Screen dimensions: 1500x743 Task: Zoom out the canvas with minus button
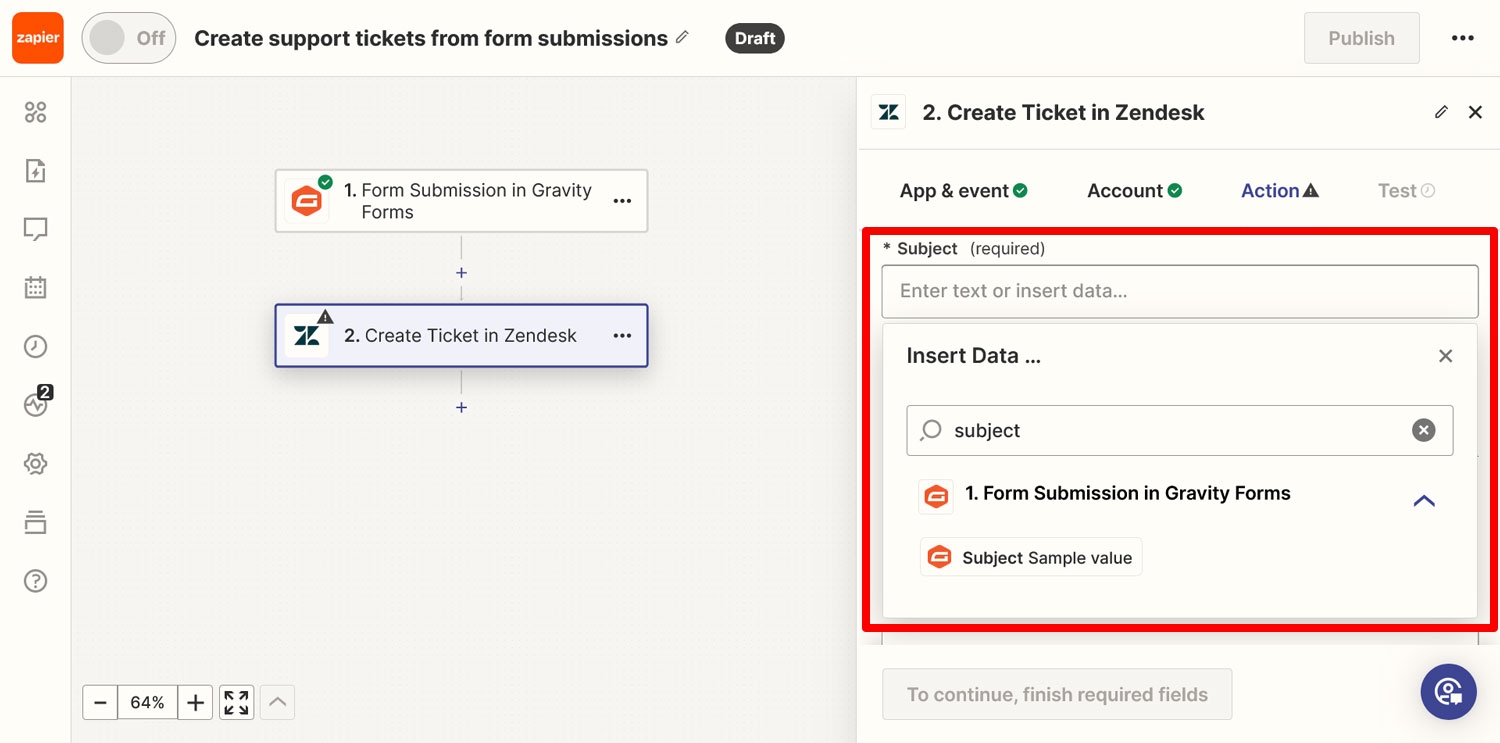tap(100, 703)
